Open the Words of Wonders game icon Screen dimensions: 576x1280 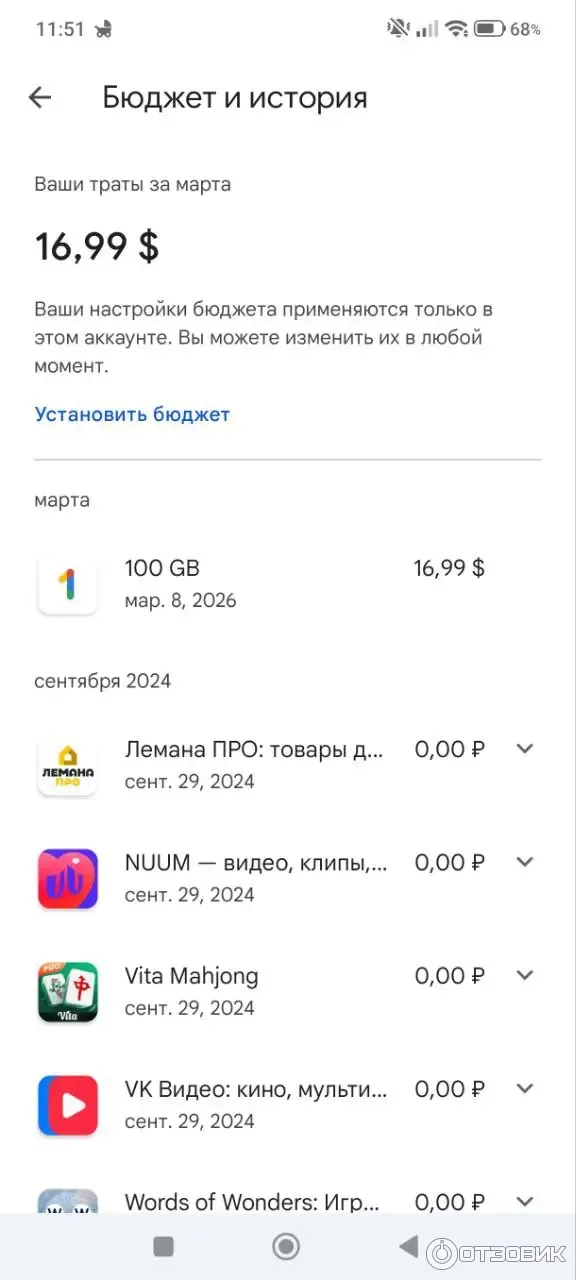pyautogui.click(x=67, y=1204)
